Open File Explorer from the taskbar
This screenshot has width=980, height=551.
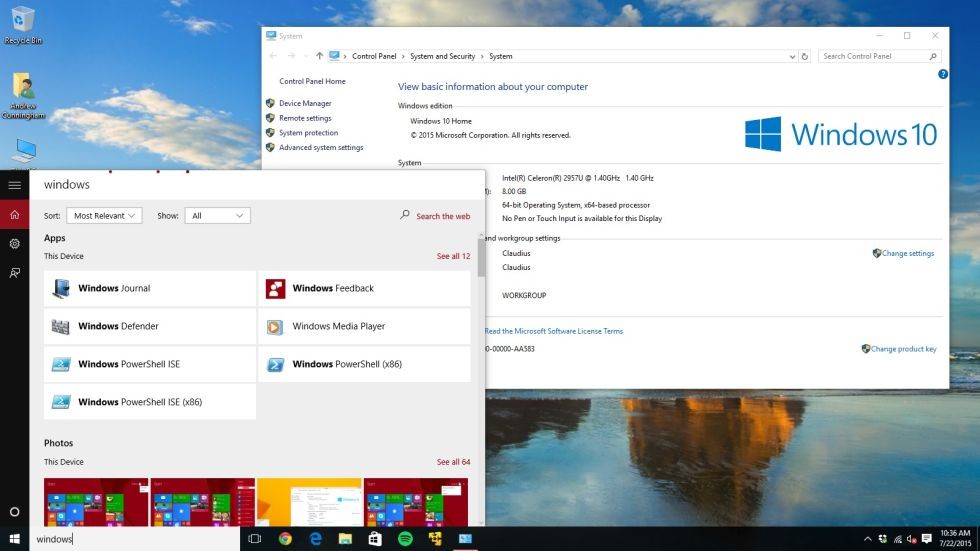(345, 539)
